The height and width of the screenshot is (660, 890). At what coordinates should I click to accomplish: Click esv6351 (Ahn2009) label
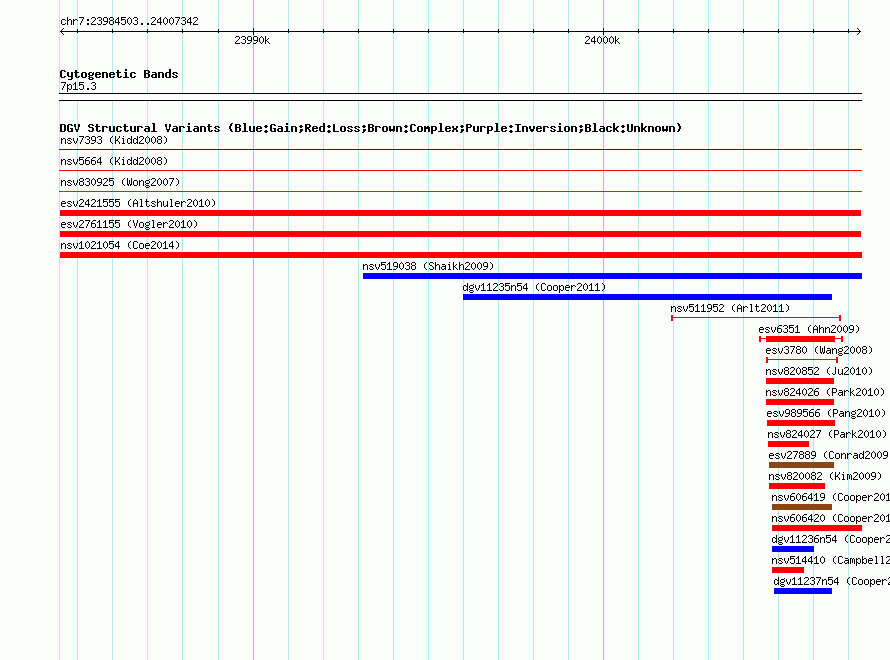click(809, 329)
